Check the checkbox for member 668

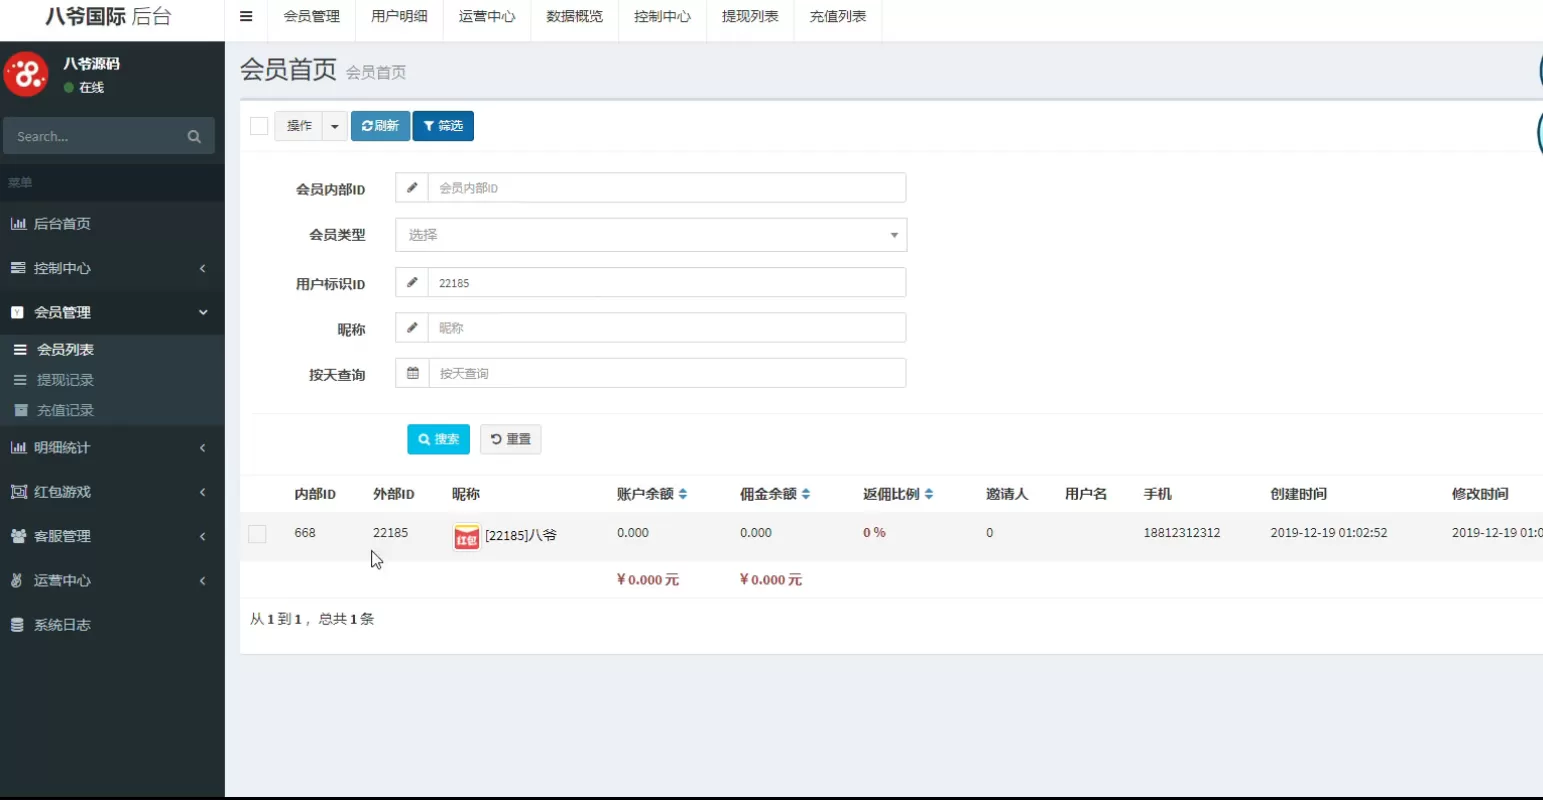[257, 533]
